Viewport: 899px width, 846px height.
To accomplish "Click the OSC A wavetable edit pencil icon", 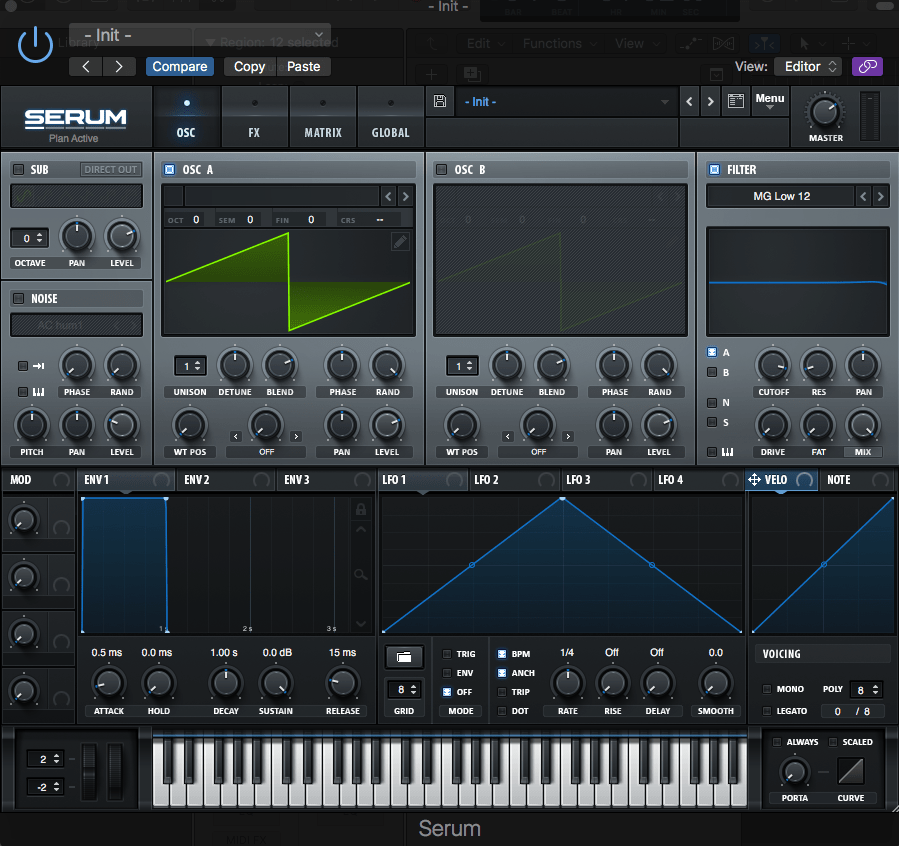I will [x=400, y=242].
